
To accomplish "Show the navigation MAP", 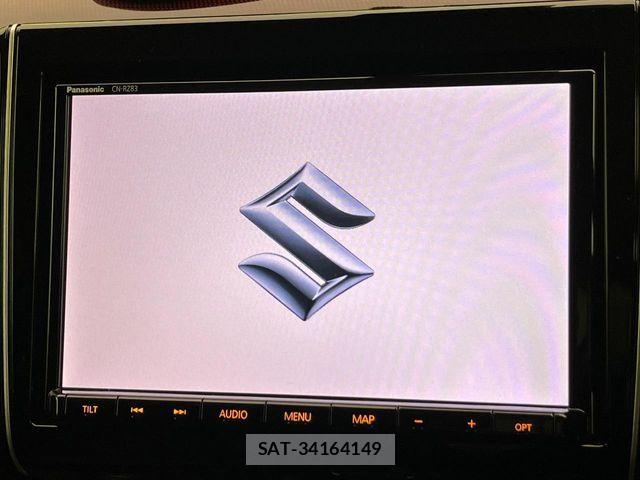I will (363, 419).
